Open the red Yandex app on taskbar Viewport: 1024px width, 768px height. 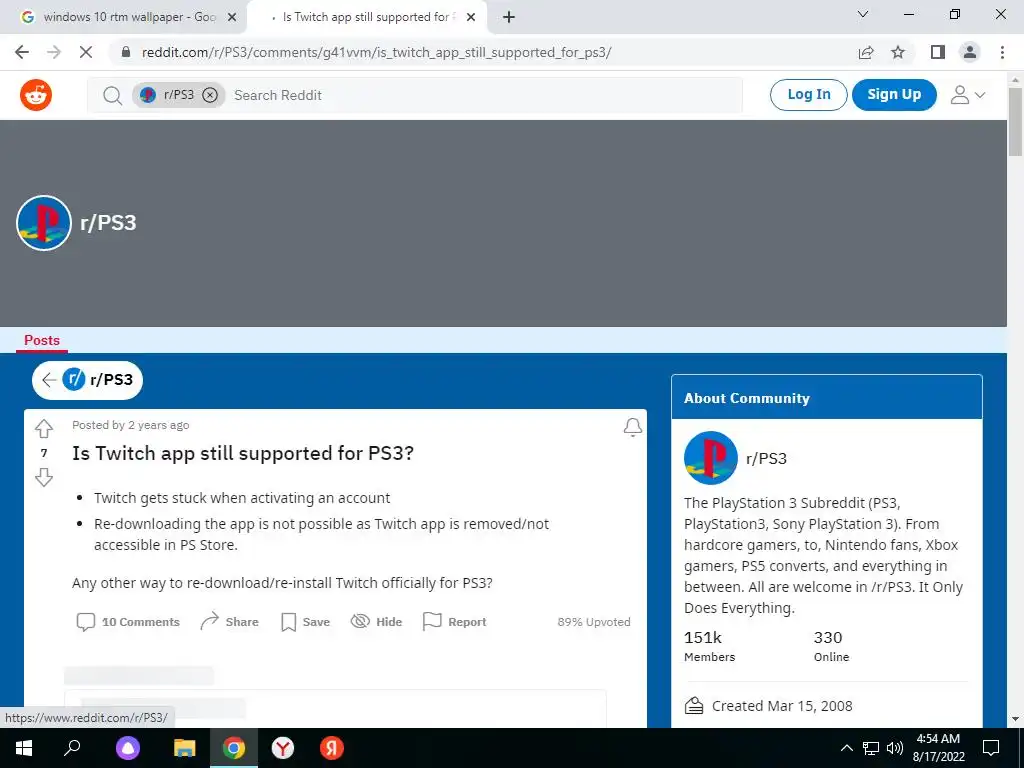tap(332, 748)
